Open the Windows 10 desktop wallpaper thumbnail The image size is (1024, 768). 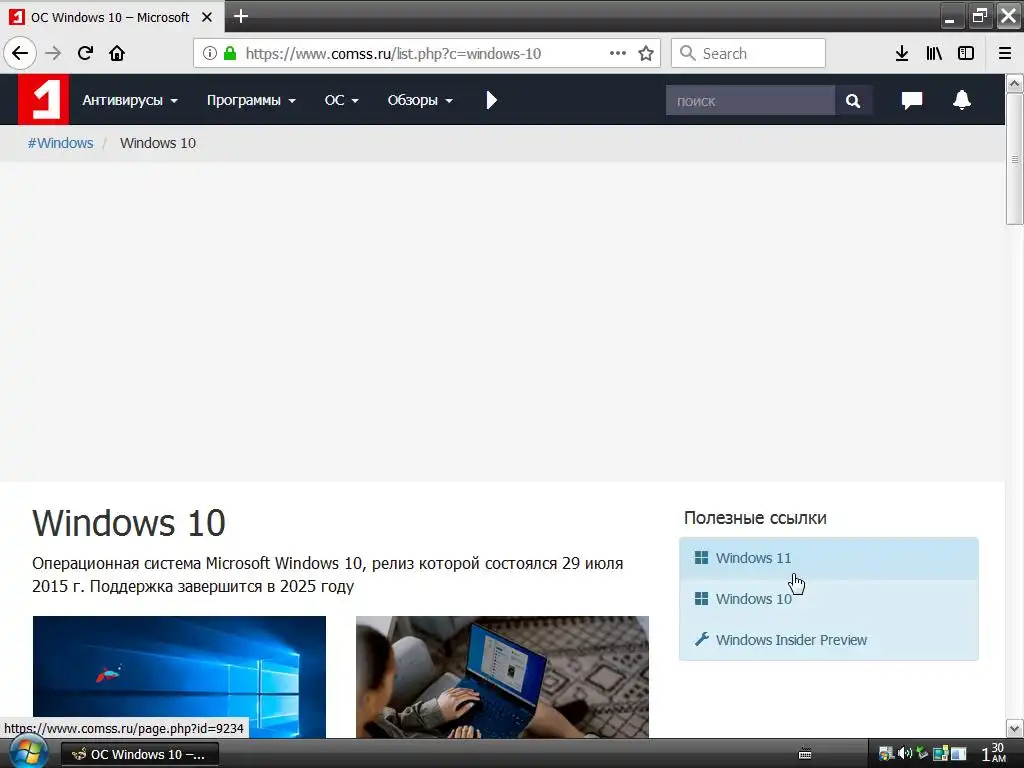coord(179,677)
